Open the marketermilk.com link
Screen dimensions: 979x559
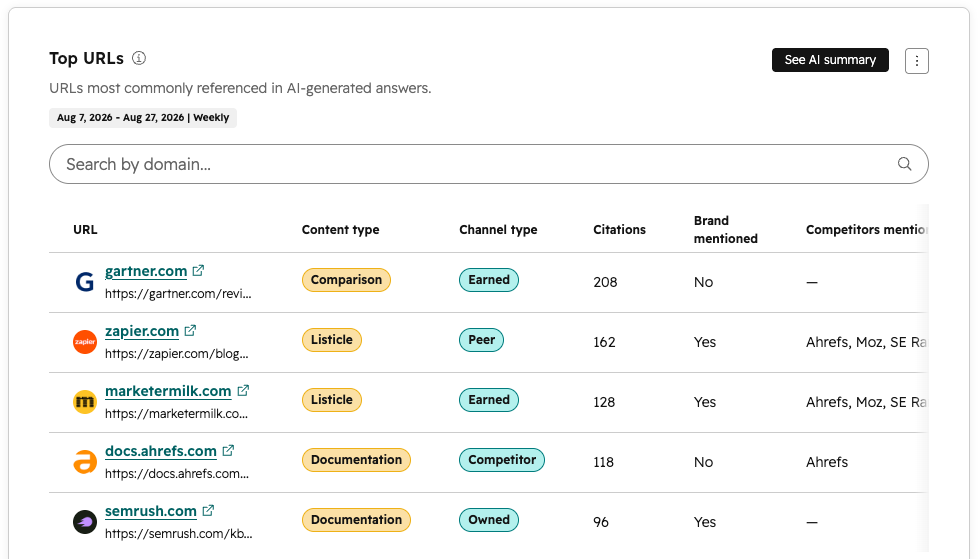(x=168, y=391)
